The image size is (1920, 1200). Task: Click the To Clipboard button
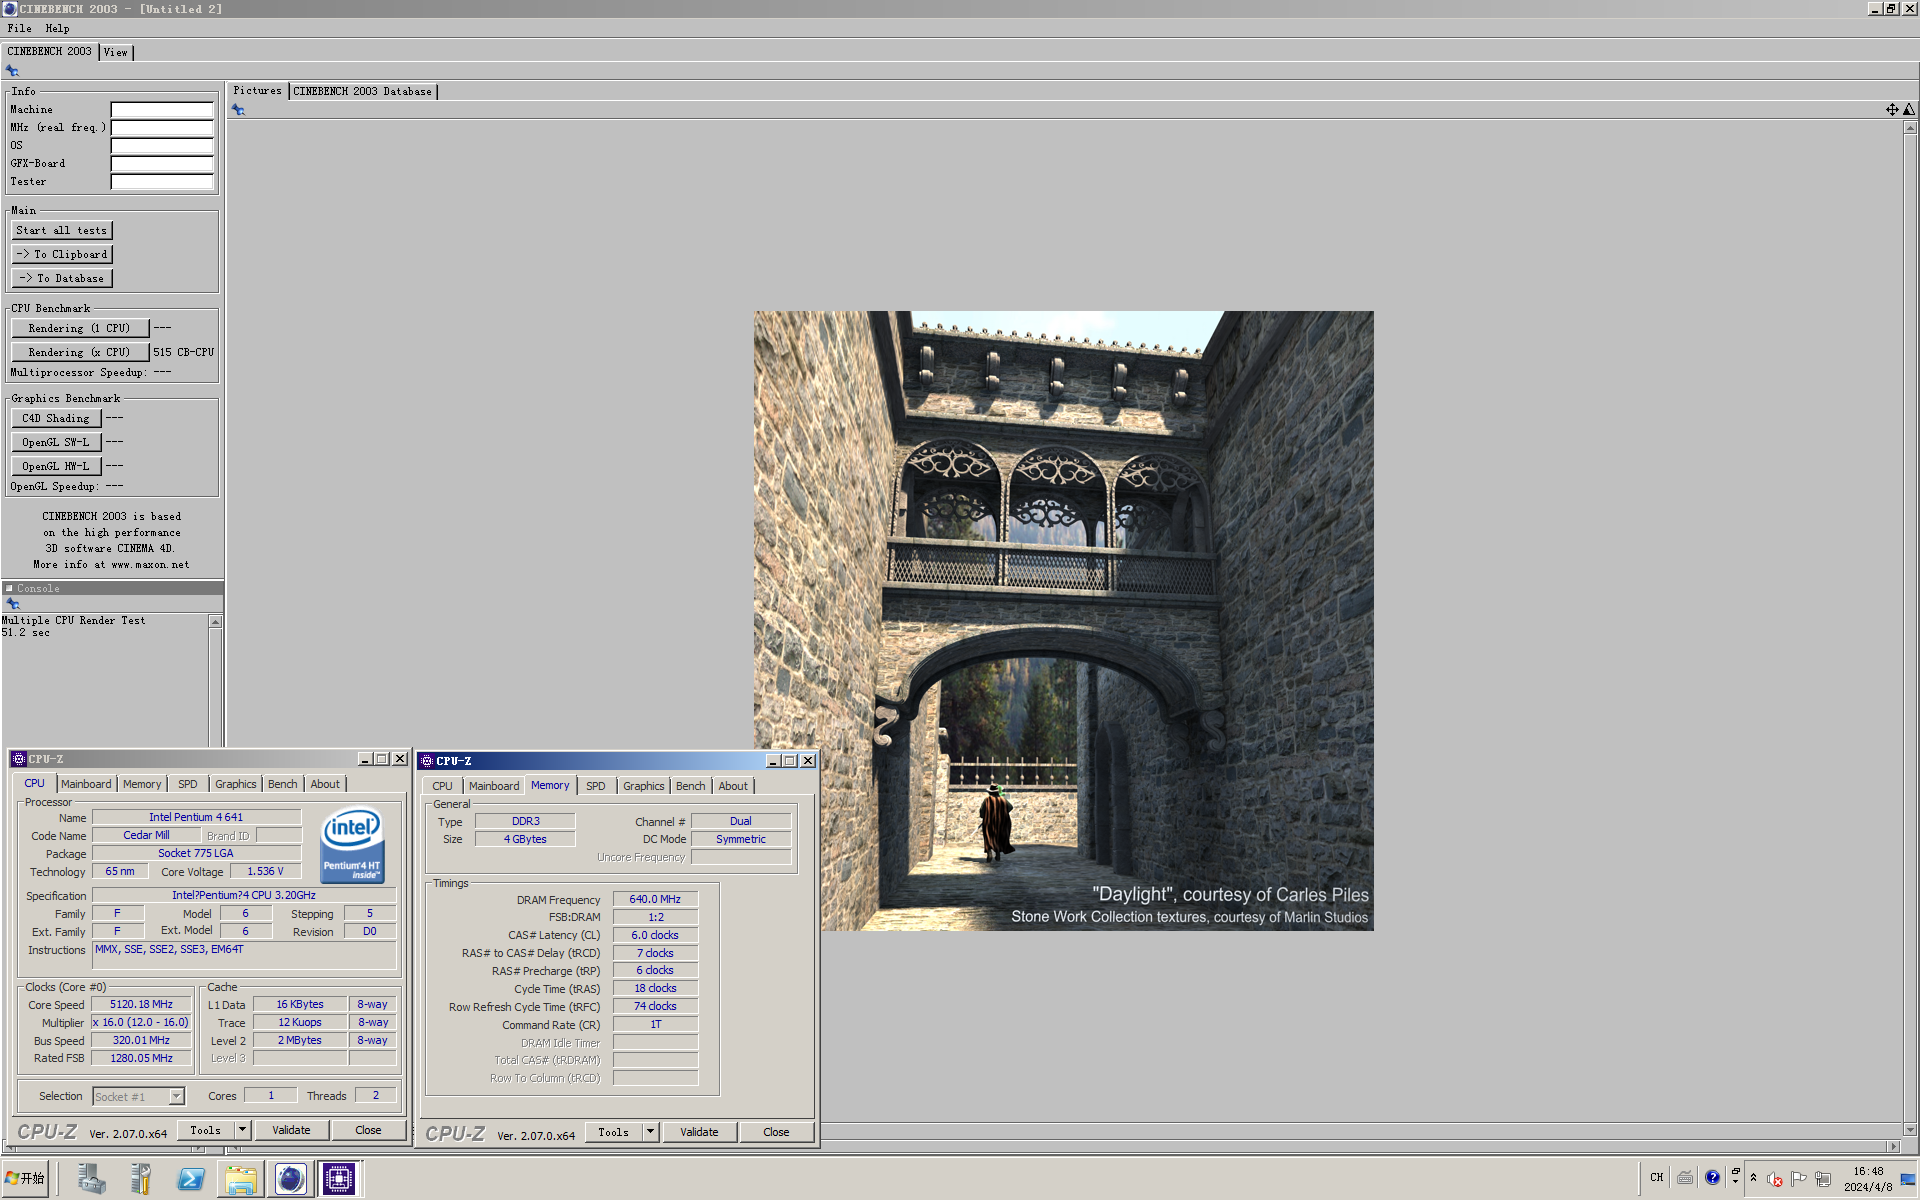point(61,254)
